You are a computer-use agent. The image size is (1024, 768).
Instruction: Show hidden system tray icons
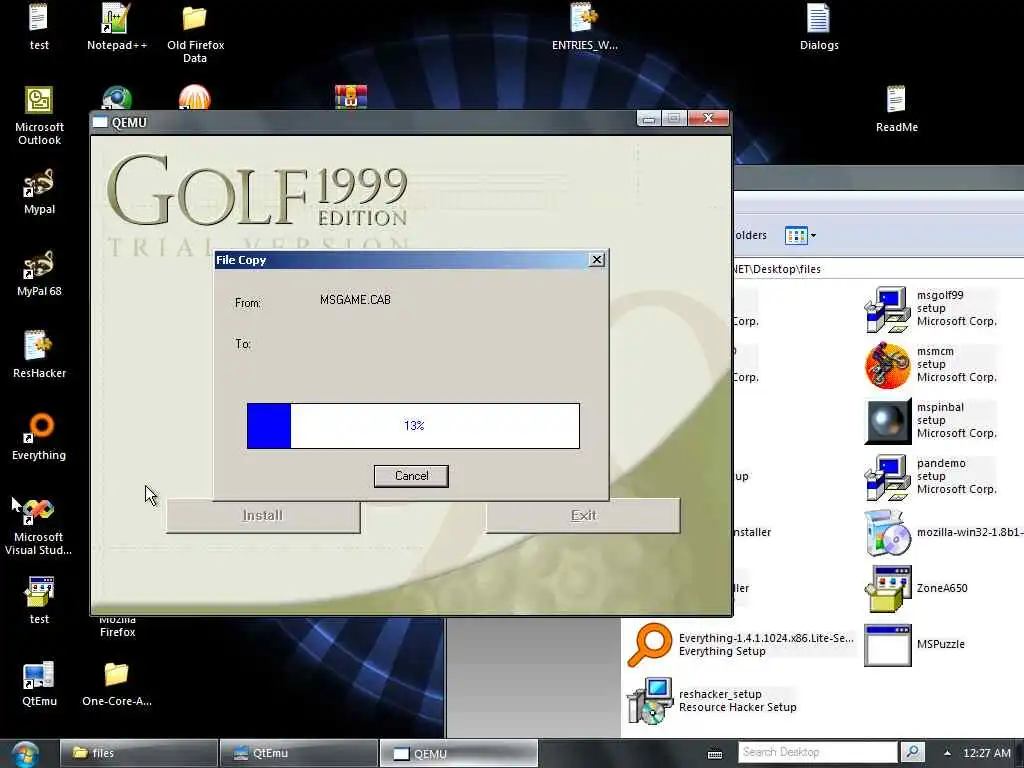(x=947, y=753)
